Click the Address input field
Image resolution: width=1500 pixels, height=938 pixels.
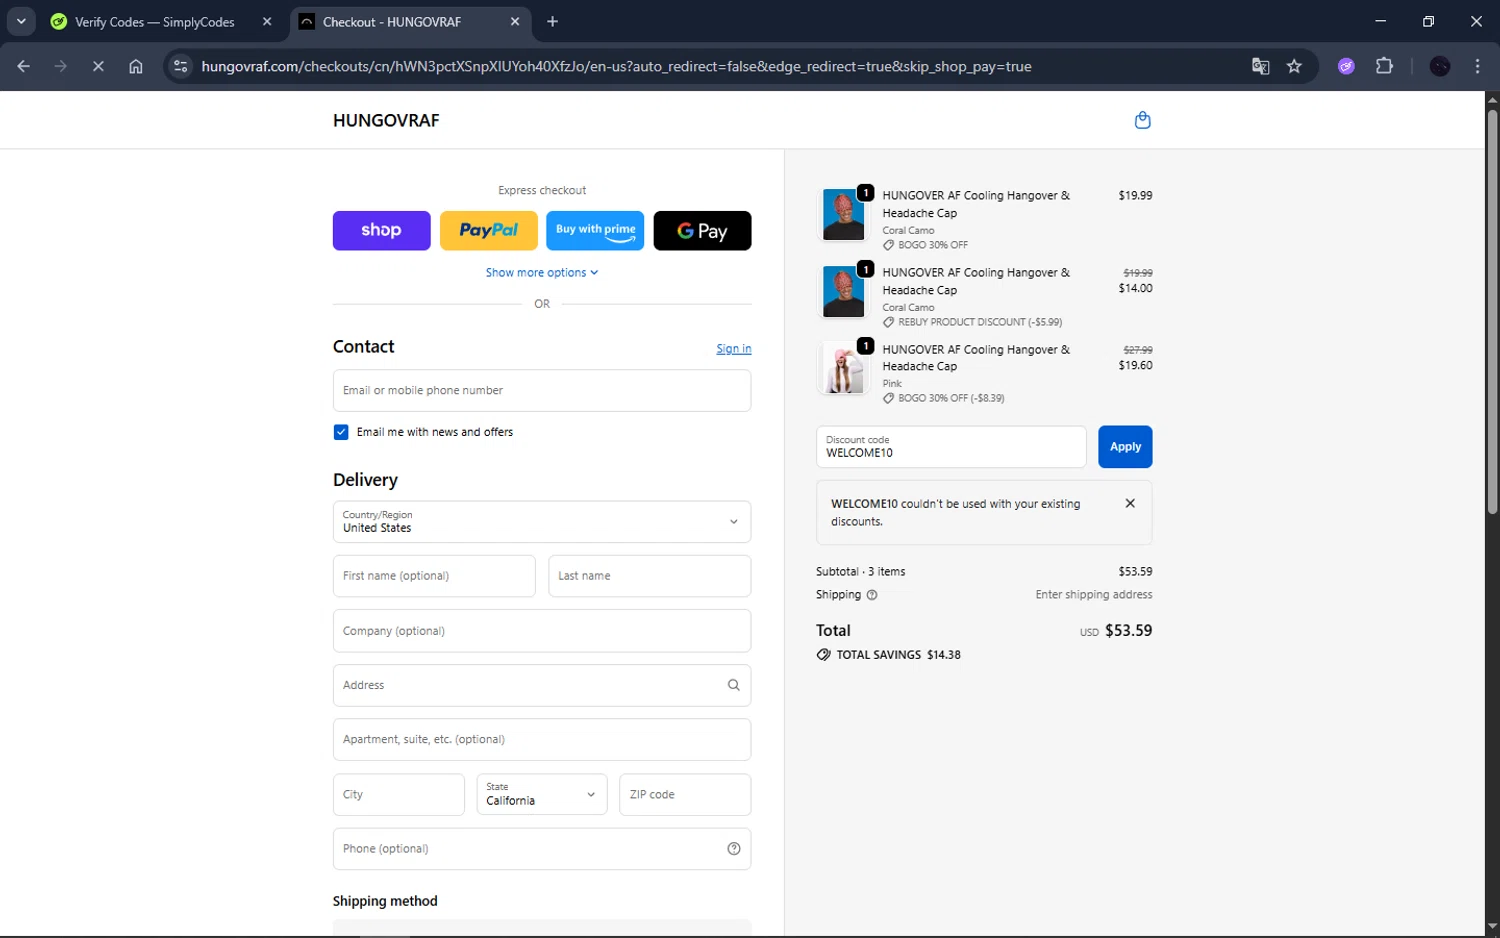coord(542,685)
